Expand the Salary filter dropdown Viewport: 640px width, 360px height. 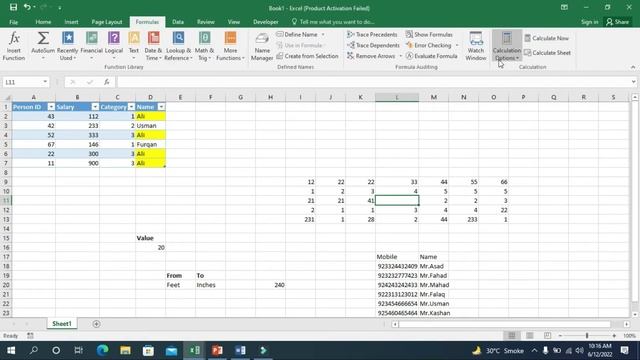(x=95, y=107)
